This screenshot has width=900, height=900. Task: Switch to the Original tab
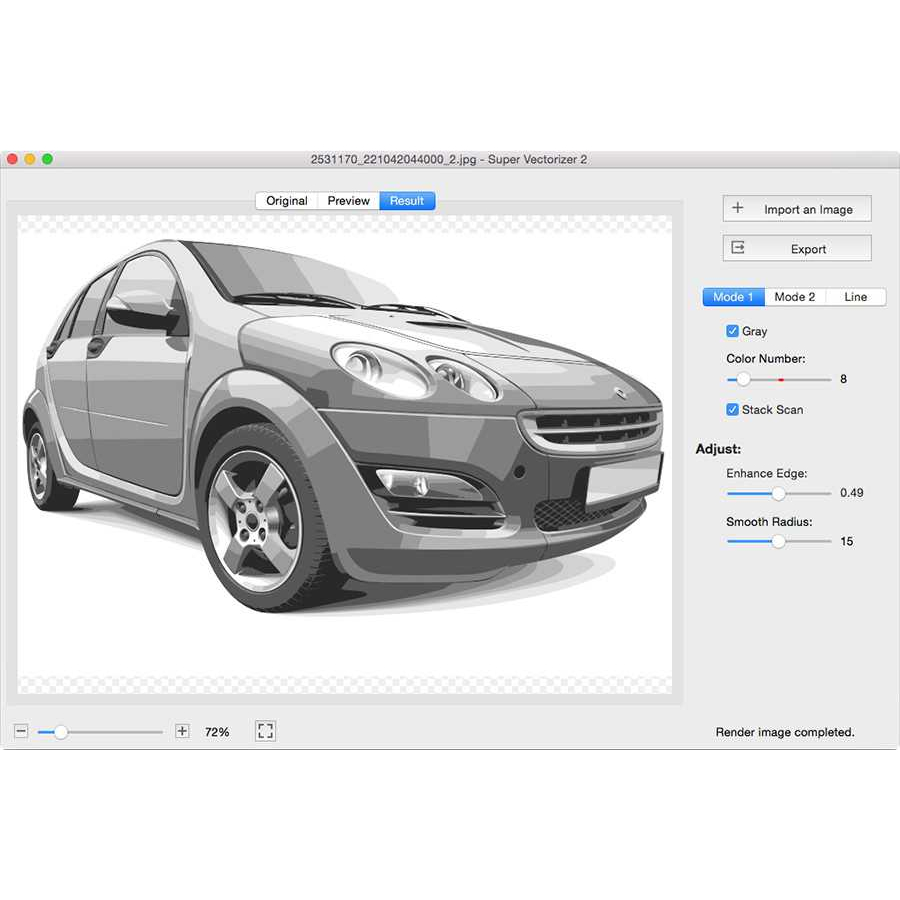287,201
